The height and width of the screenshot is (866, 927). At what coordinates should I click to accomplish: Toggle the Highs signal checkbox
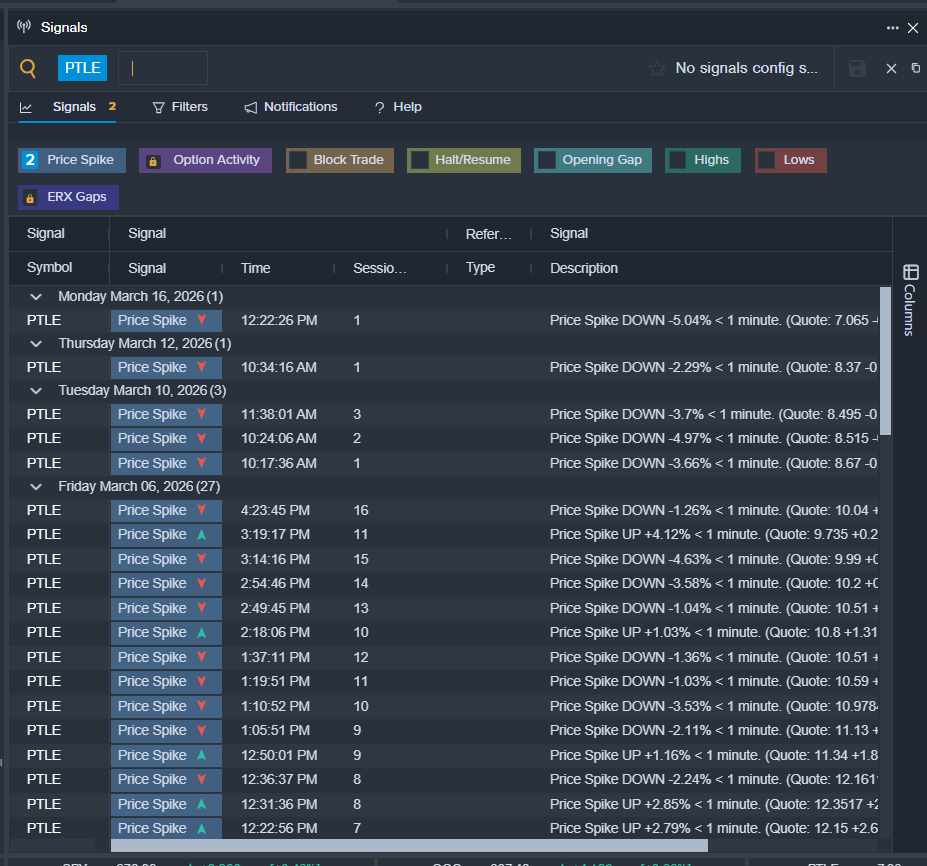point(678,160)
